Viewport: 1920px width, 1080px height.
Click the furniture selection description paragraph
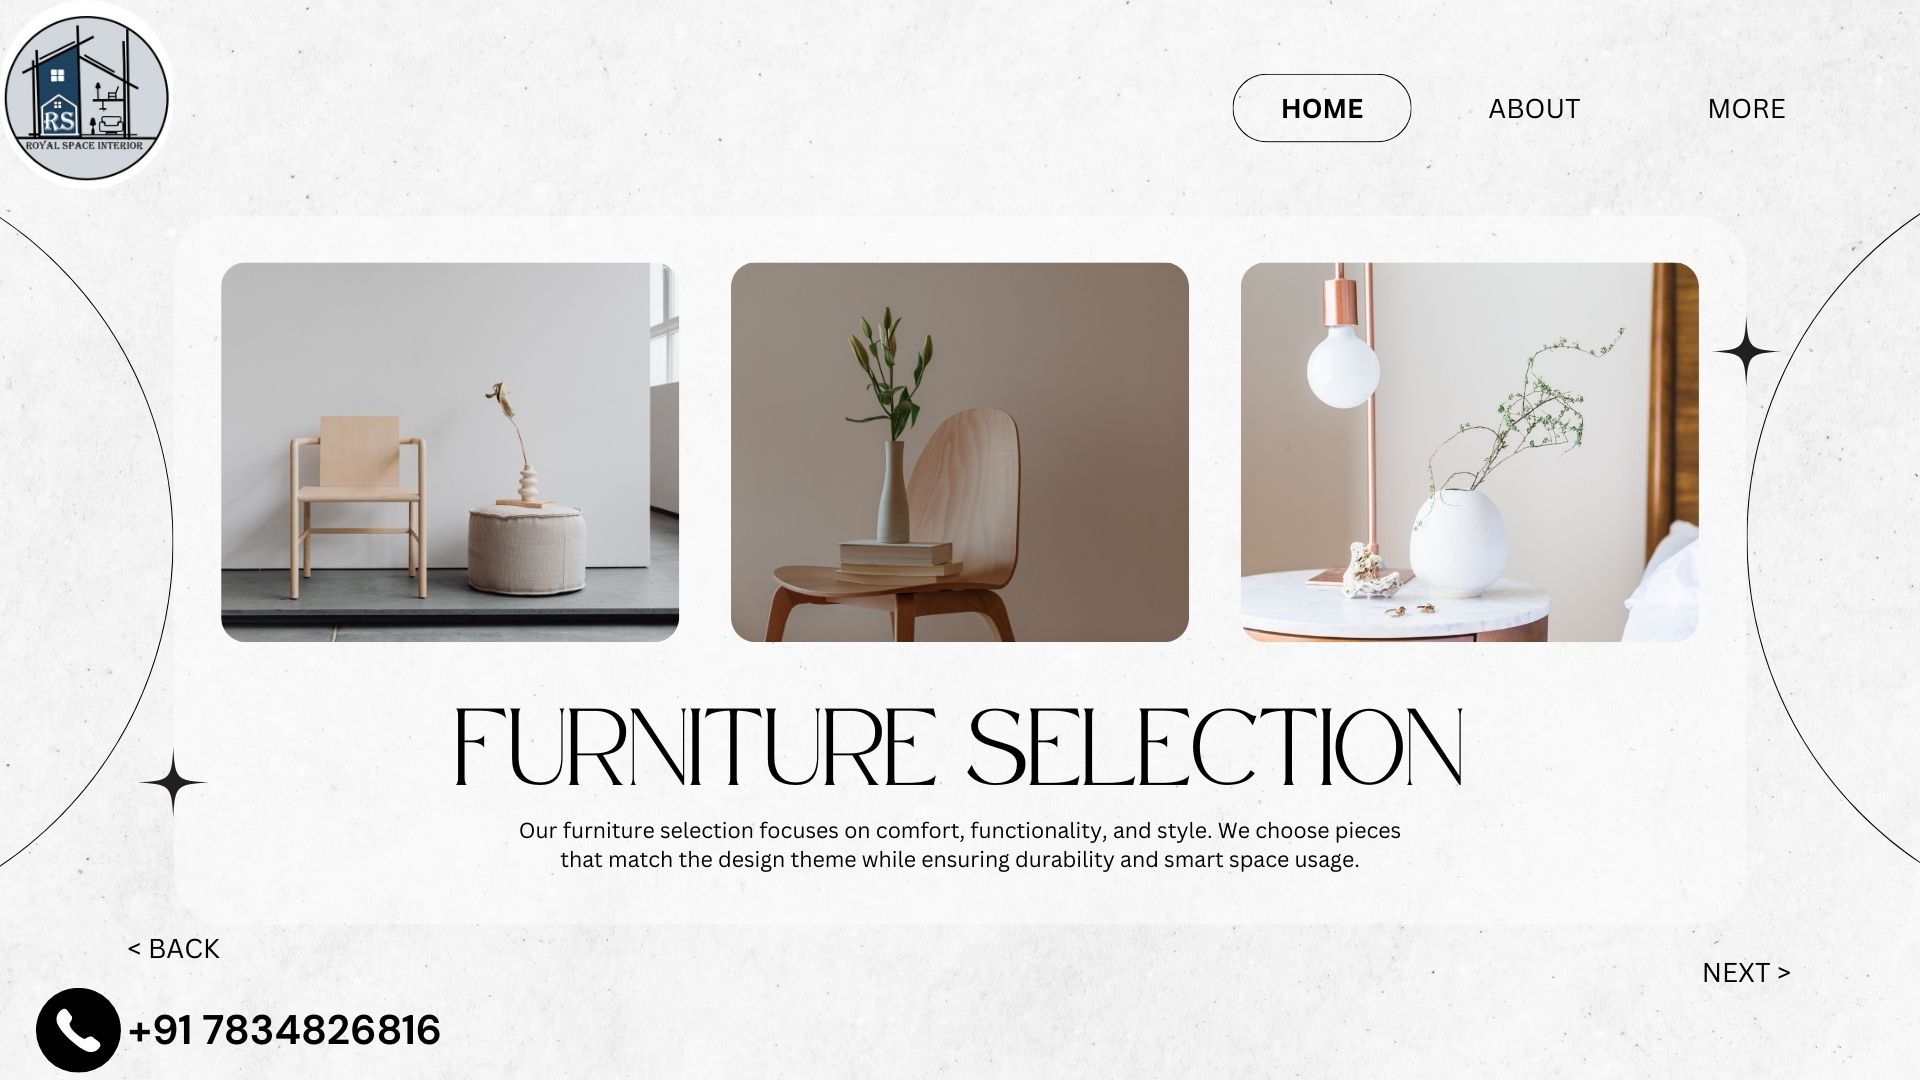(960, 845)
